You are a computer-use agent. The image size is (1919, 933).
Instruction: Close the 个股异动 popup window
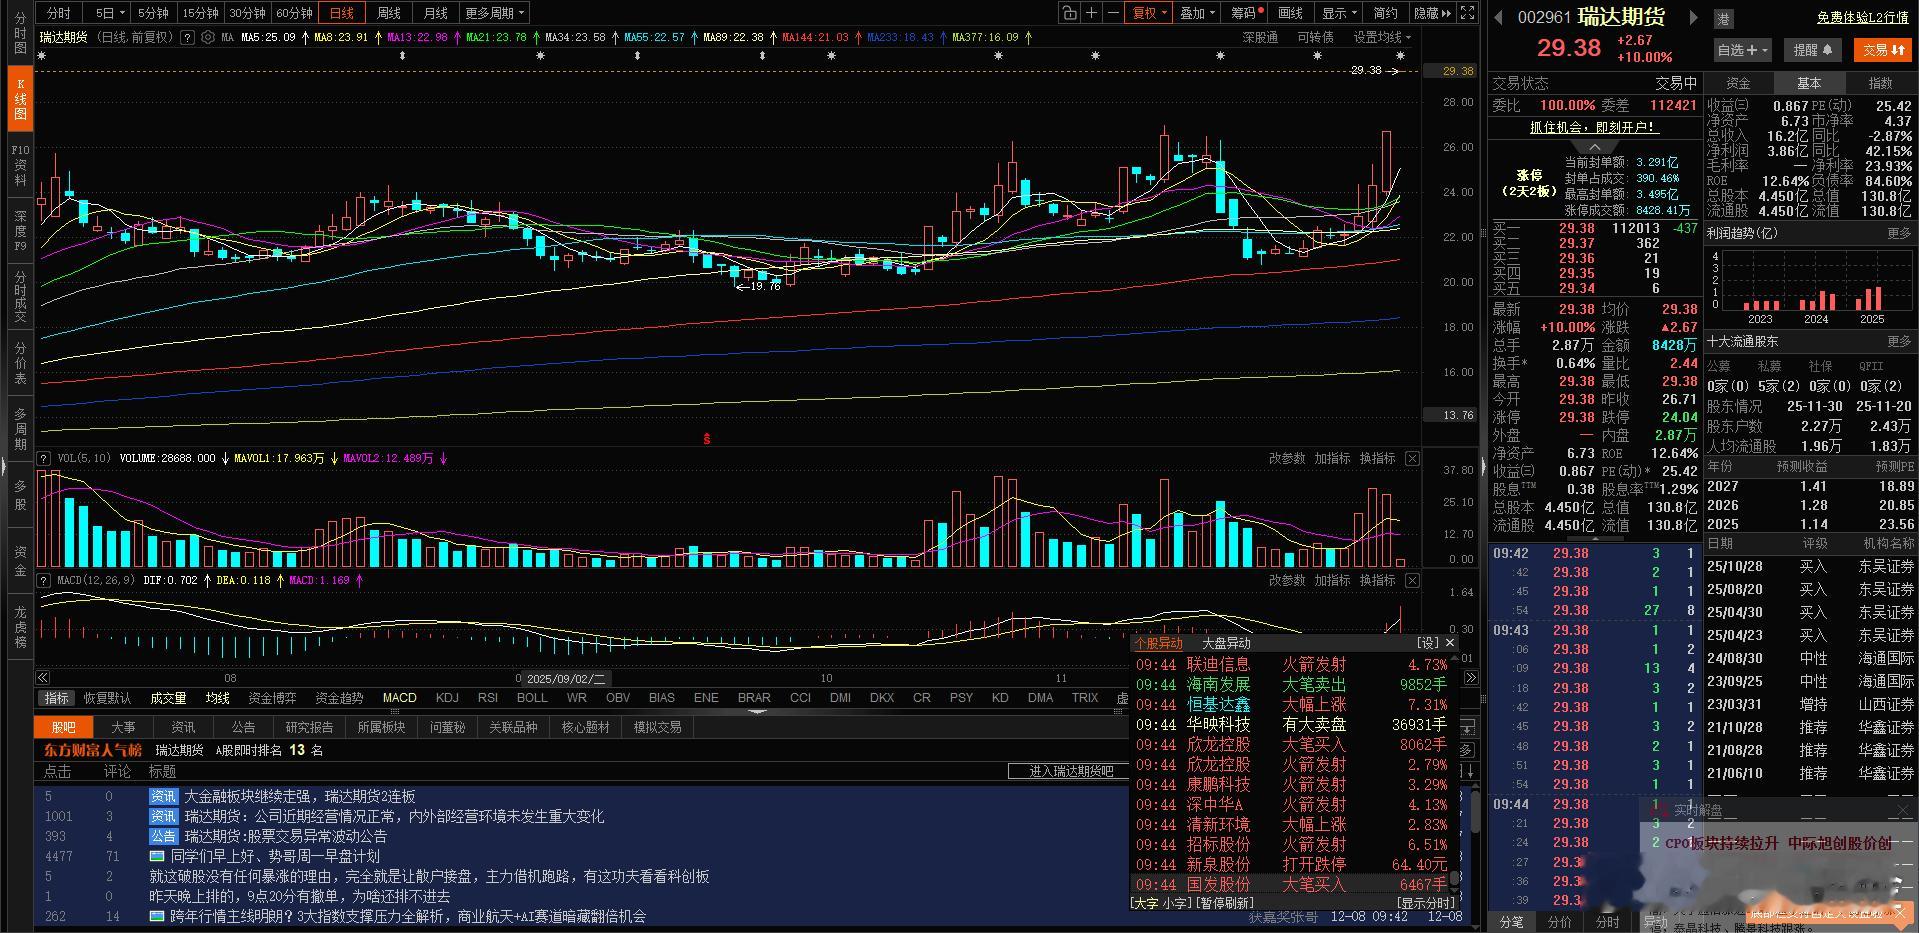[1450, 643]
